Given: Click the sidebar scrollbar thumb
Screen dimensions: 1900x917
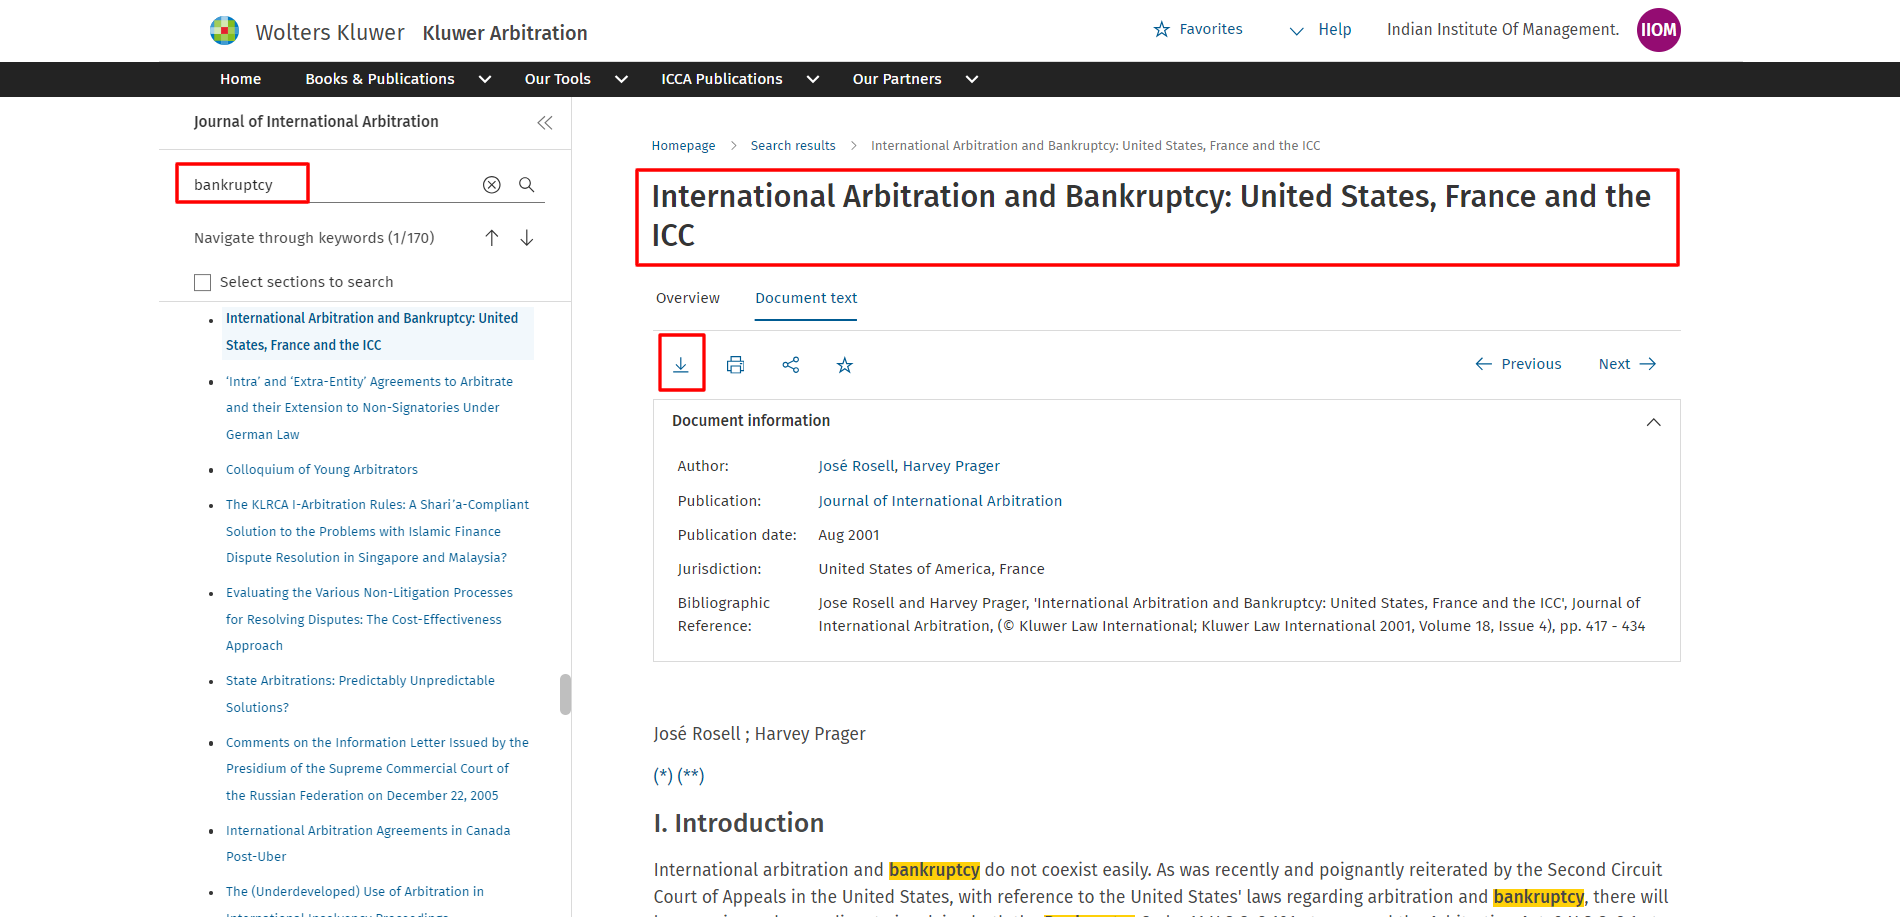Looking at the screenshot, I should pyautogui.click(x=565, y=694).
